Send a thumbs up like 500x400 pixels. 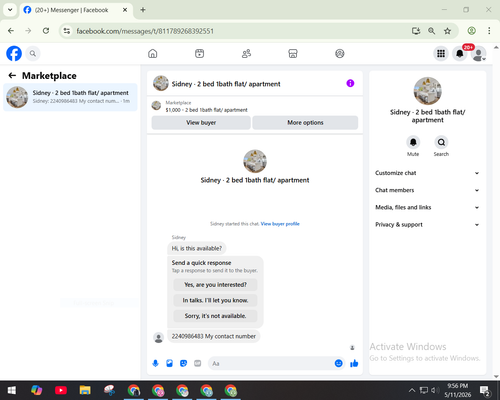[354, 363]
